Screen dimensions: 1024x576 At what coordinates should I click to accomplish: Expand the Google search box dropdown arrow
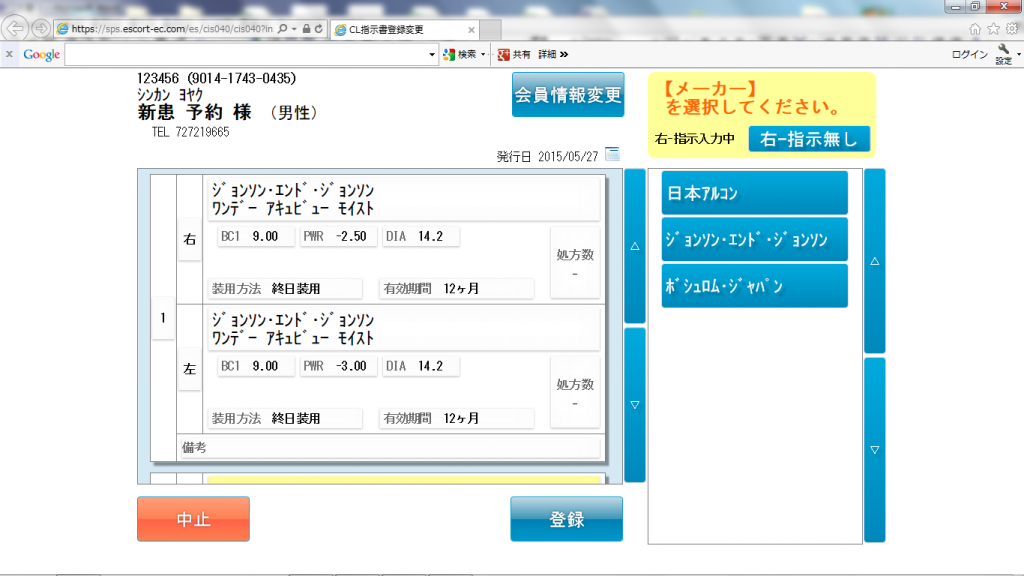[432, 55]
